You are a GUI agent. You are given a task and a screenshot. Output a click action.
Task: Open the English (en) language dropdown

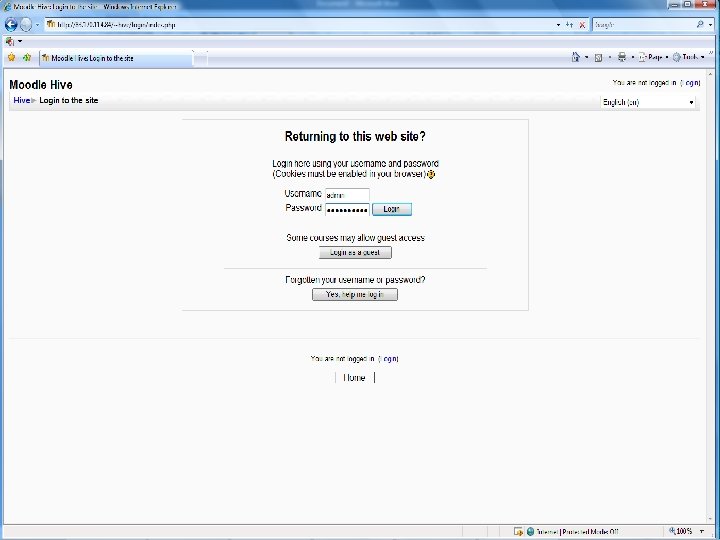coord(648,102)
